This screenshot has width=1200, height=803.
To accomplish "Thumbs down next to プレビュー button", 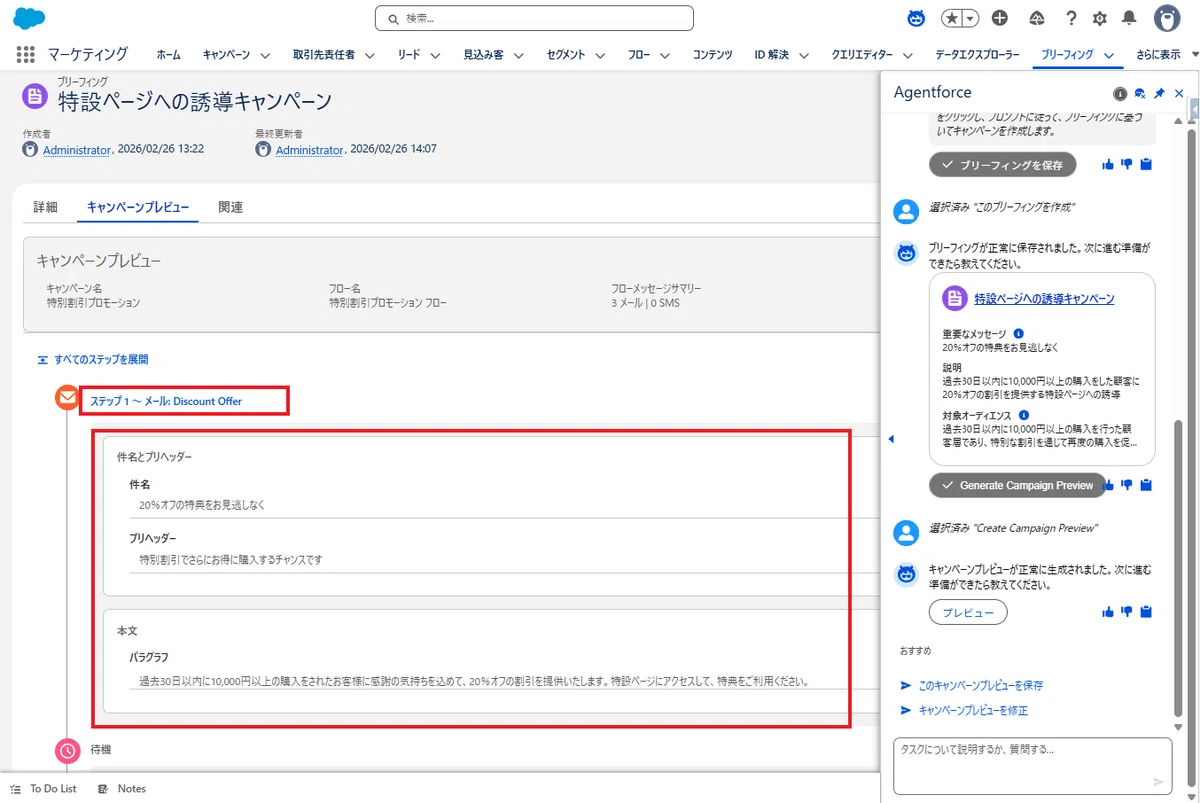I will [1127, 612].
